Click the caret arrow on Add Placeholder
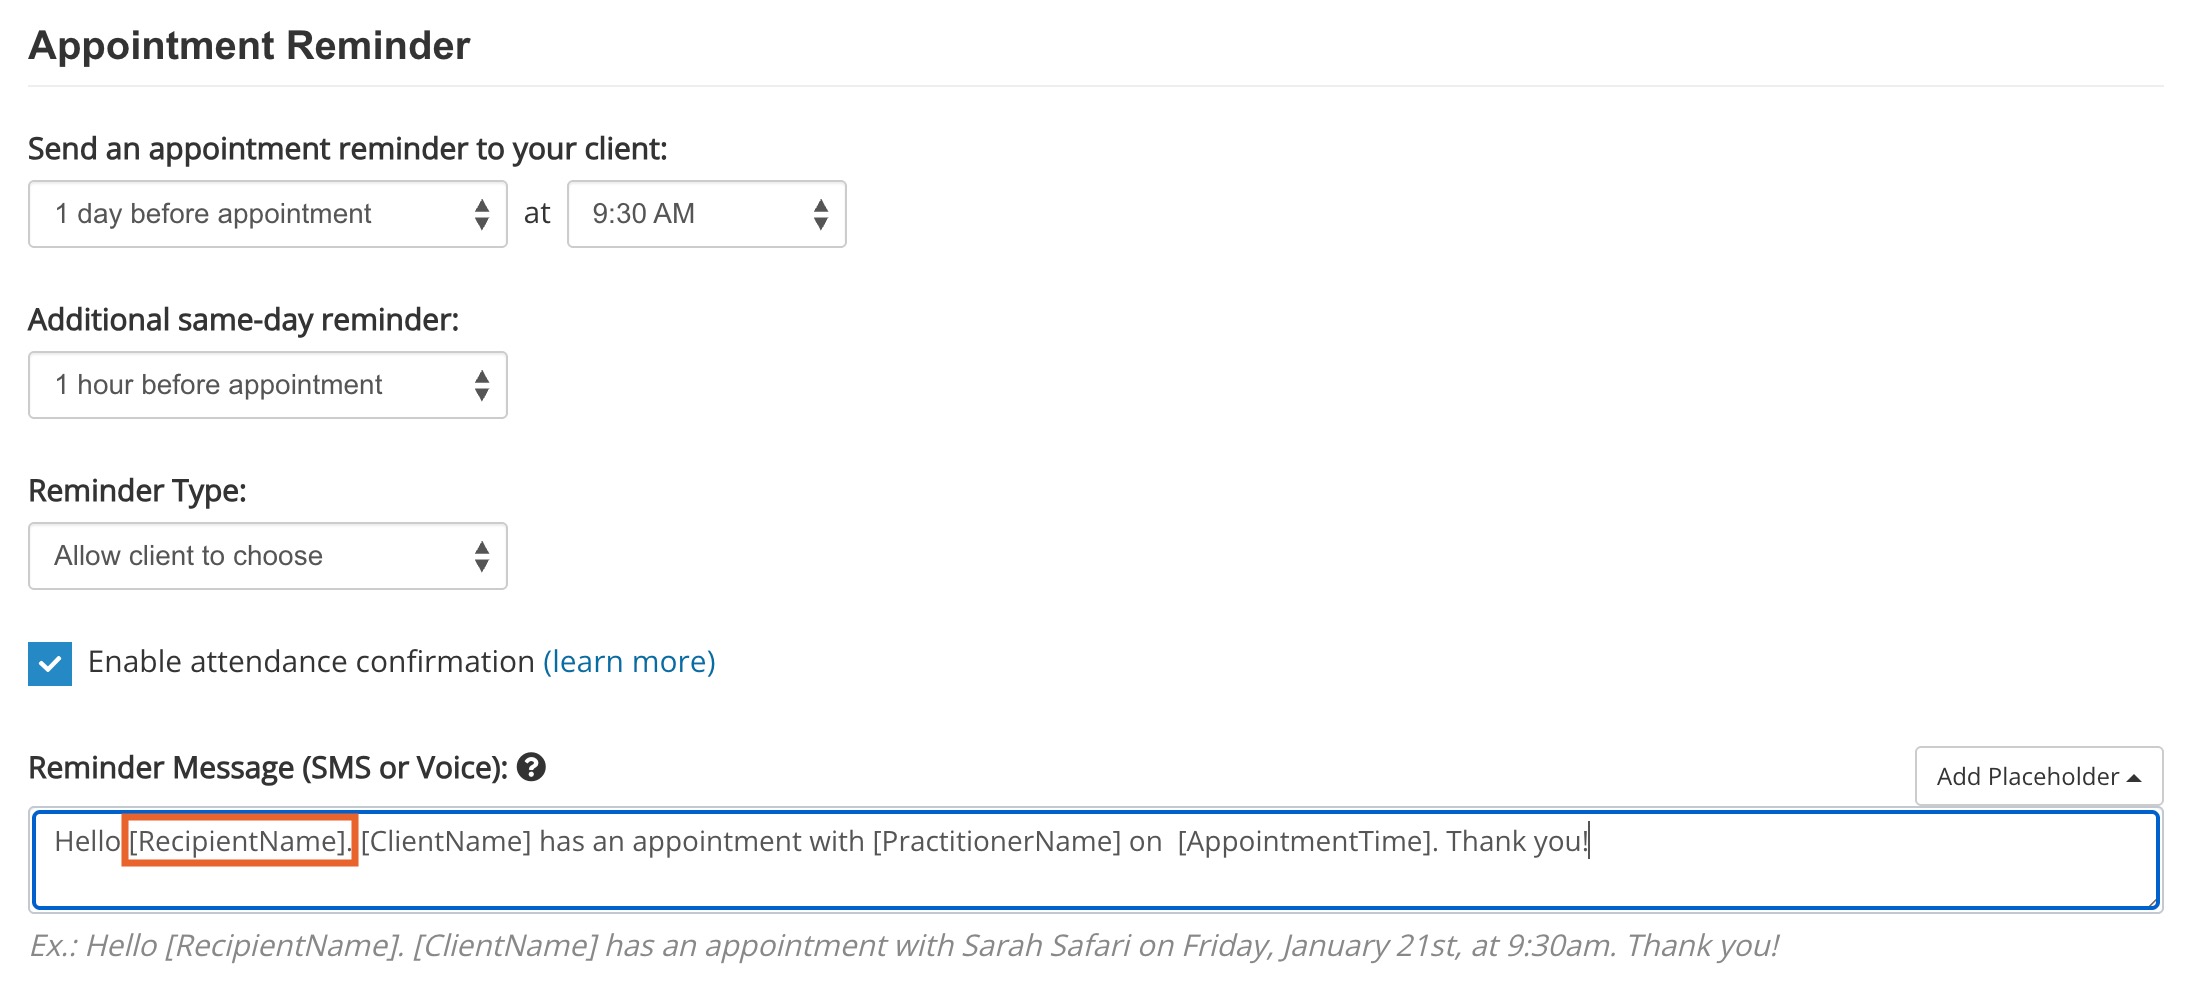Viewport: 2194px width, 984px height. pos(2134,778)
